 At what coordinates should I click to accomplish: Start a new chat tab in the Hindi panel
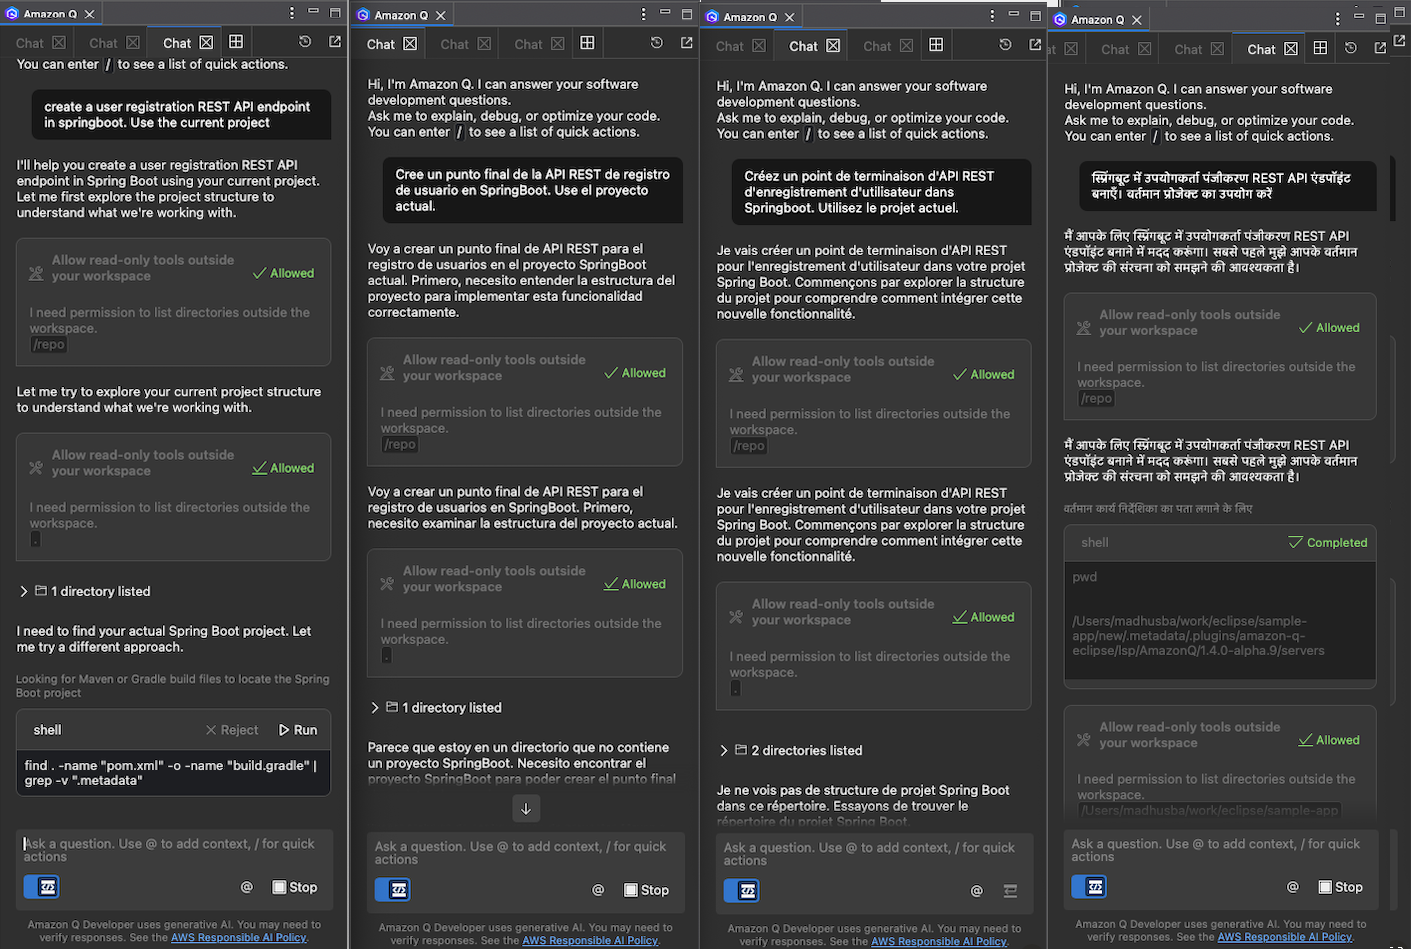(1320, 48)
